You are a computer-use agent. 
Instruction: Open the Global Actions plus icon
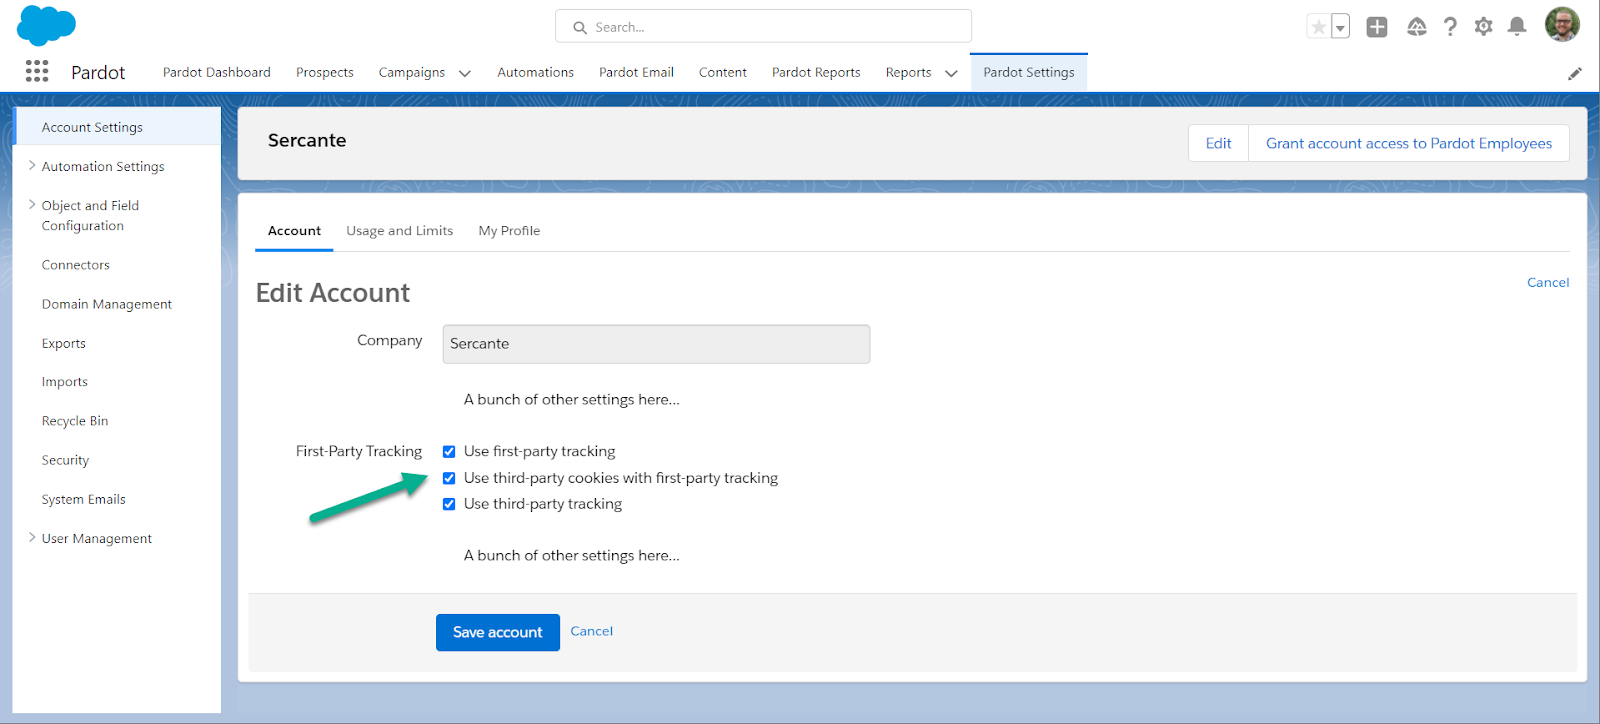tap(1377, 27)
